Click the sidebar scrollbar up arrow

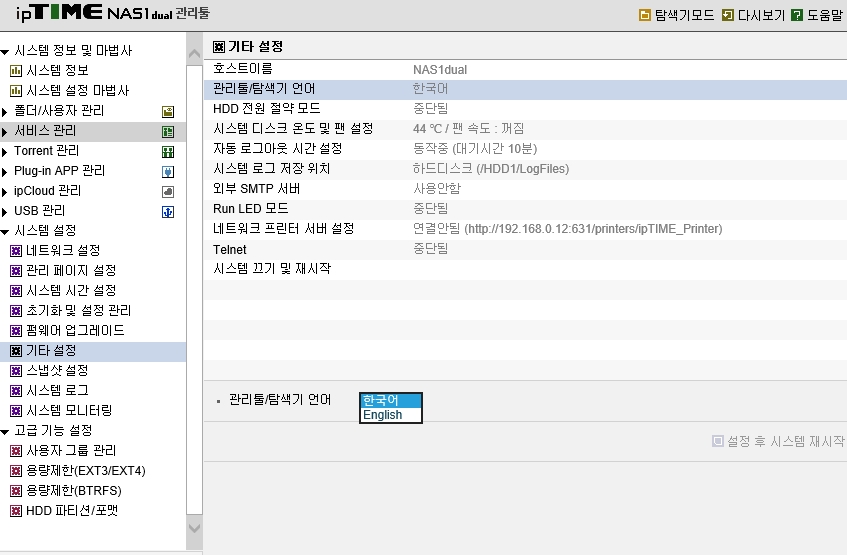click(194, 53)
